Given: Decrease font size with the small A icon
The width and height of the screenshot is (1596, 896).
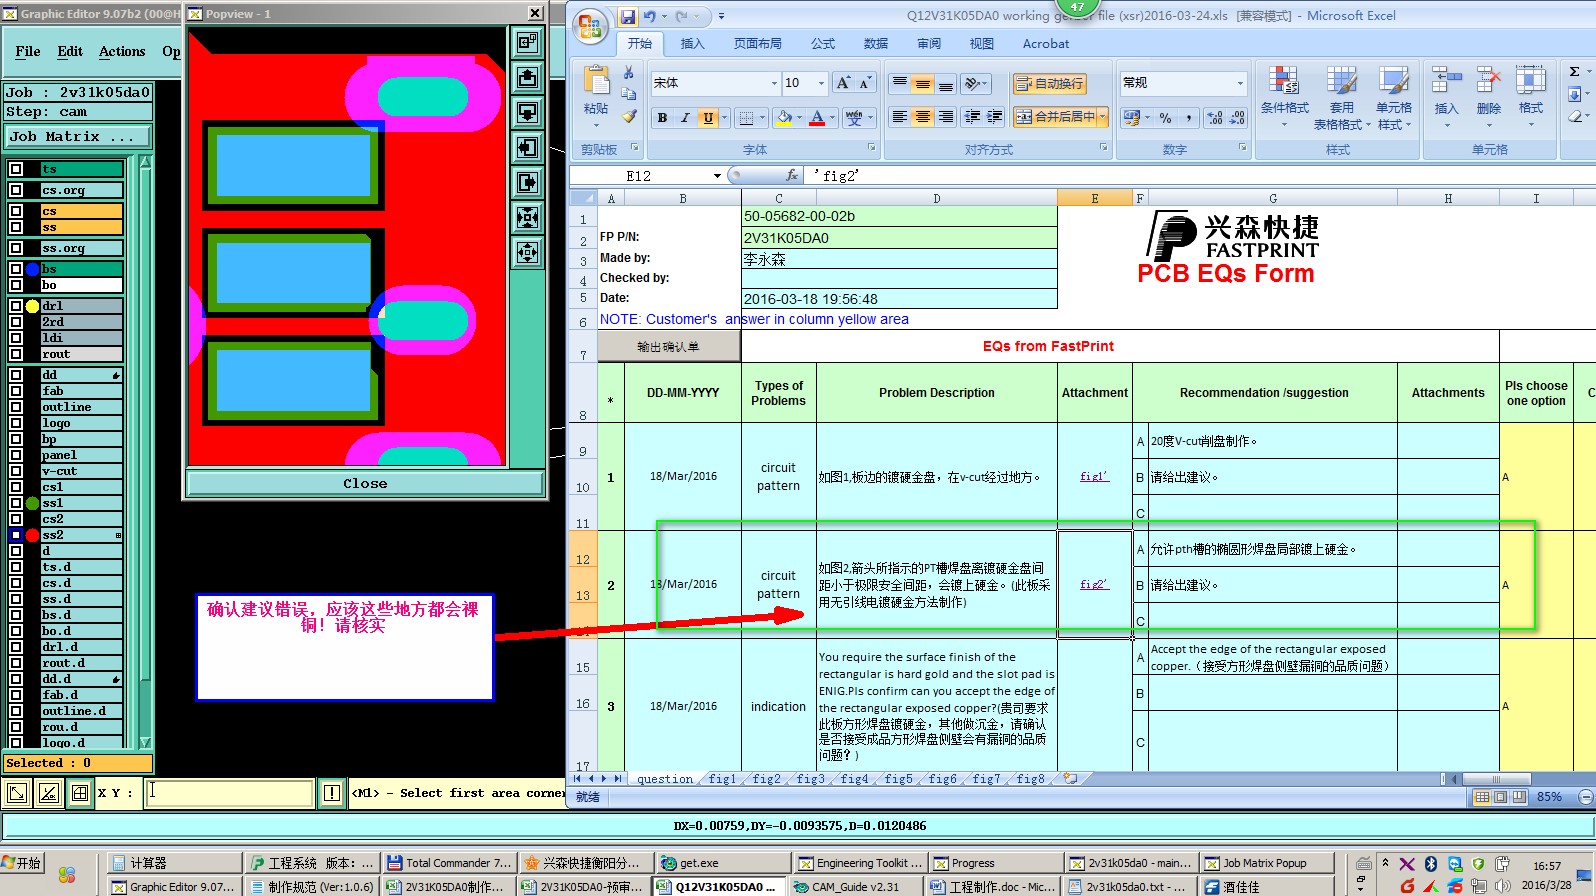Looking at the screenshot, I should click(x=865, y=83).
